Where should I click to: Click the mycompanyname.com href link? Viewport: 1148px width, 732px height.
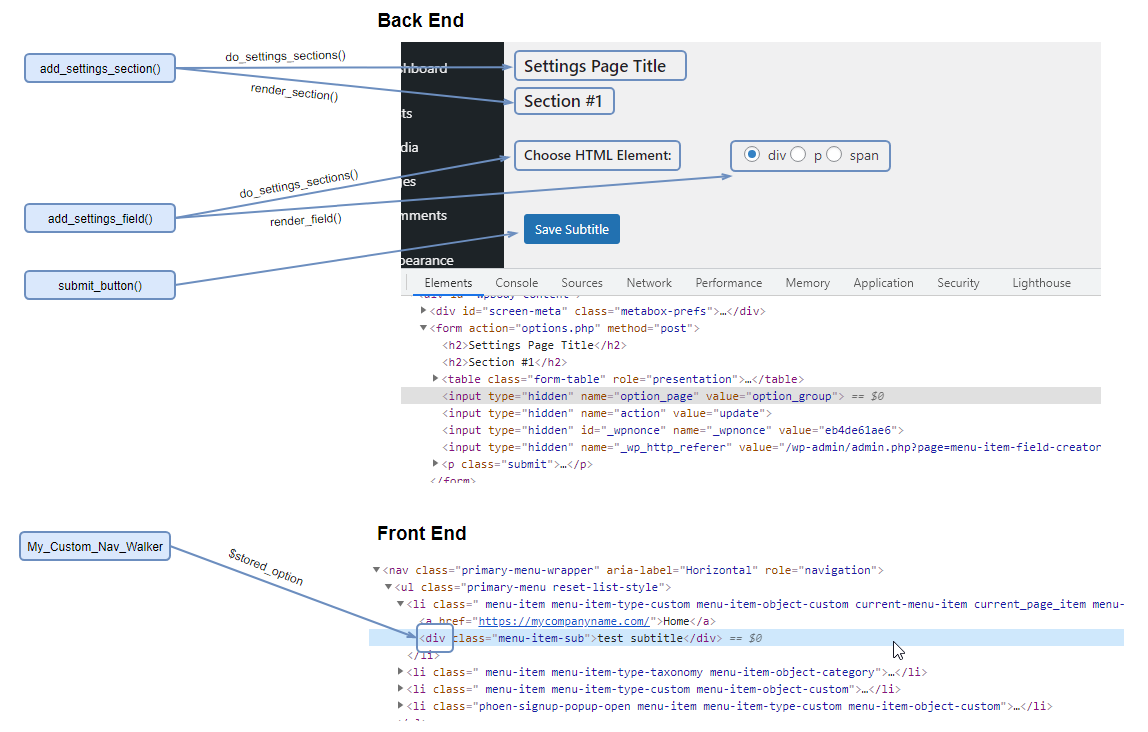coord(564,621)
